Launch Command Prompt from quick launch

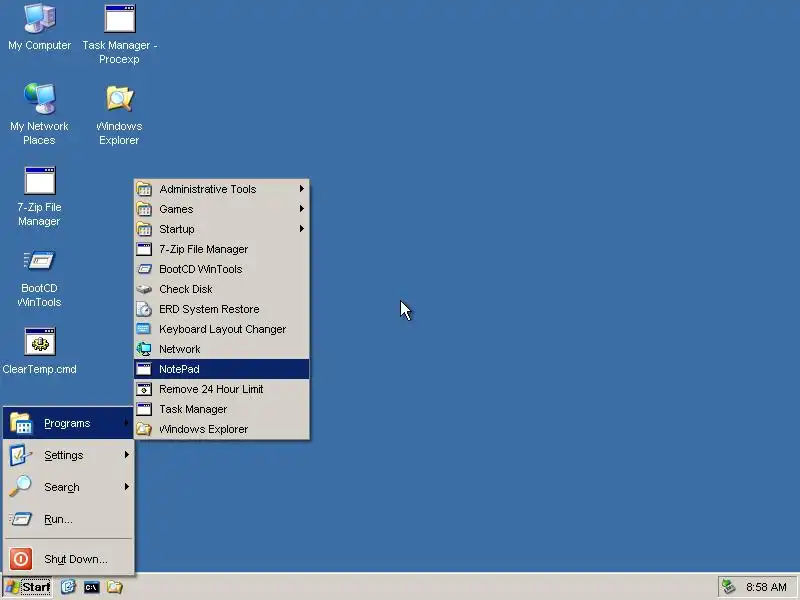(91, 587)
